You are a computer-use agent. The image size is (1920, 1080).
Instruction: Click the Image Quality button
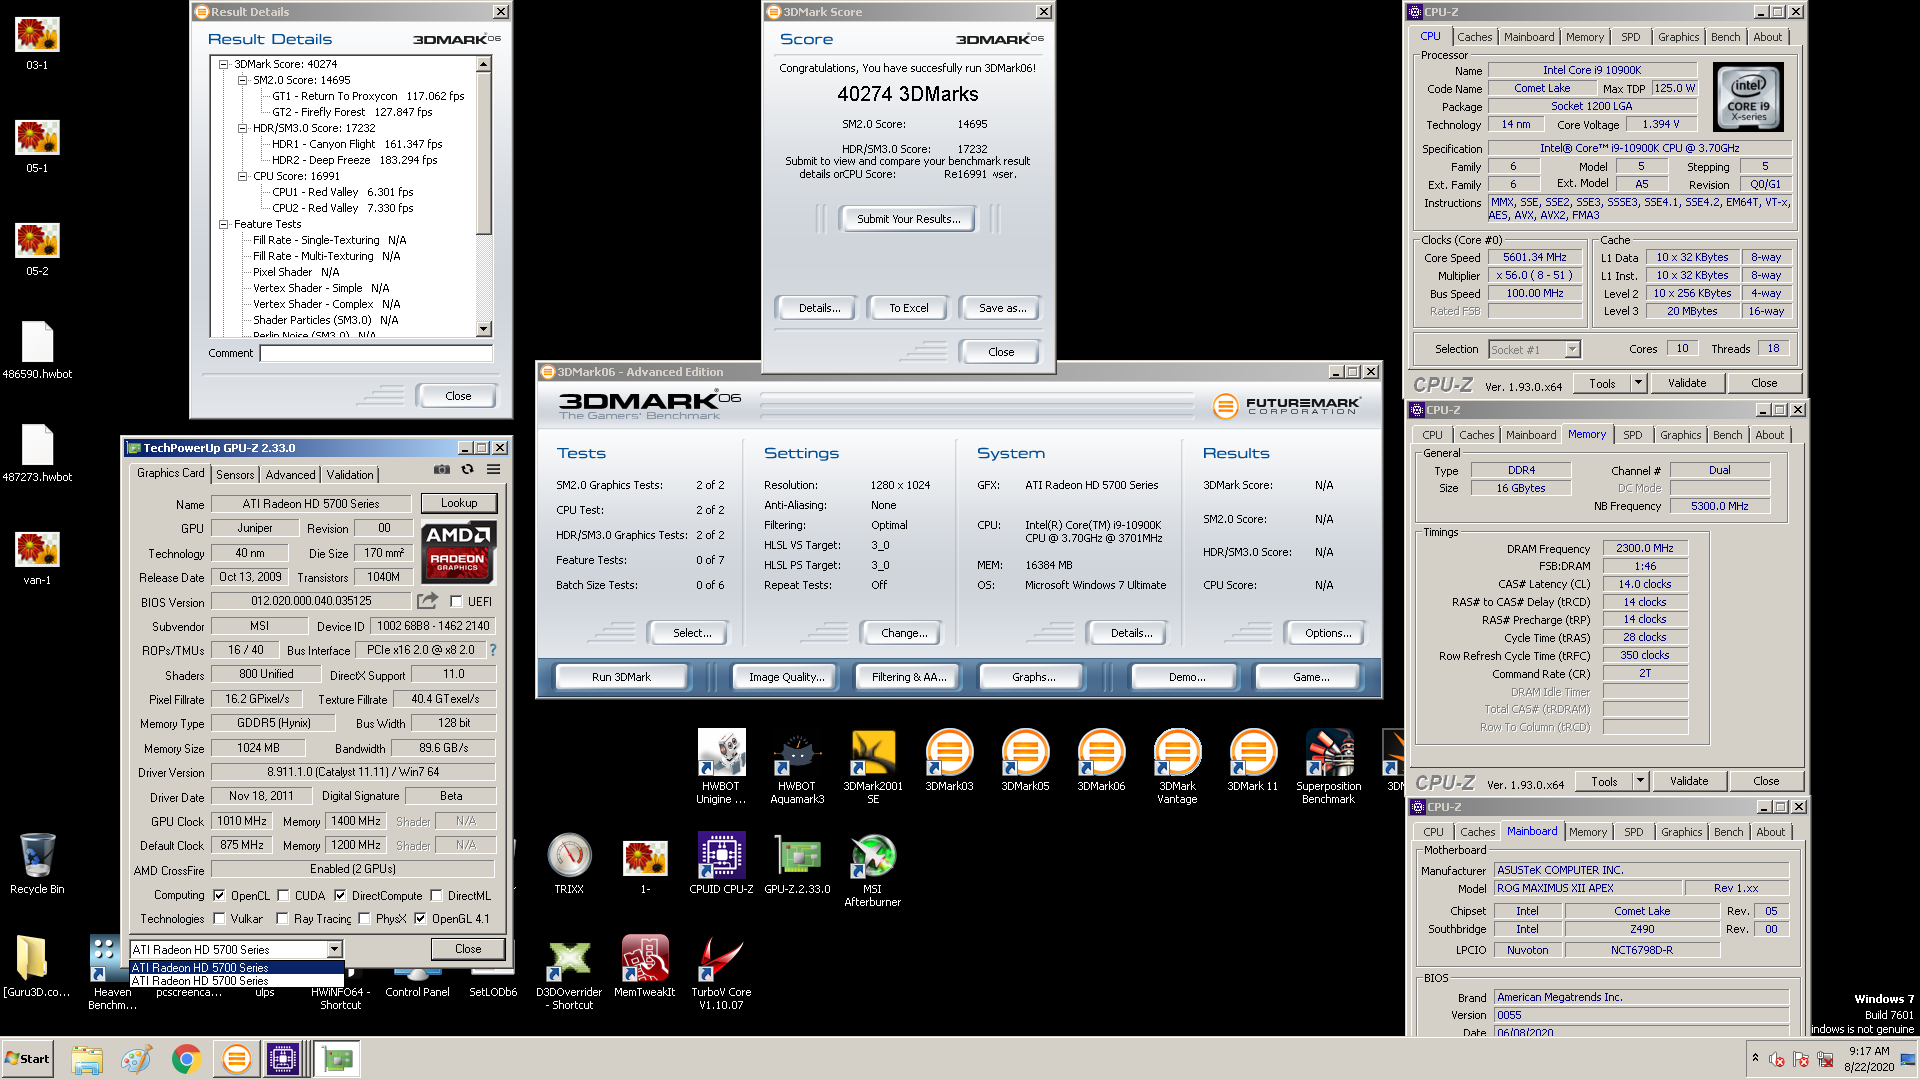coord(787,677)
